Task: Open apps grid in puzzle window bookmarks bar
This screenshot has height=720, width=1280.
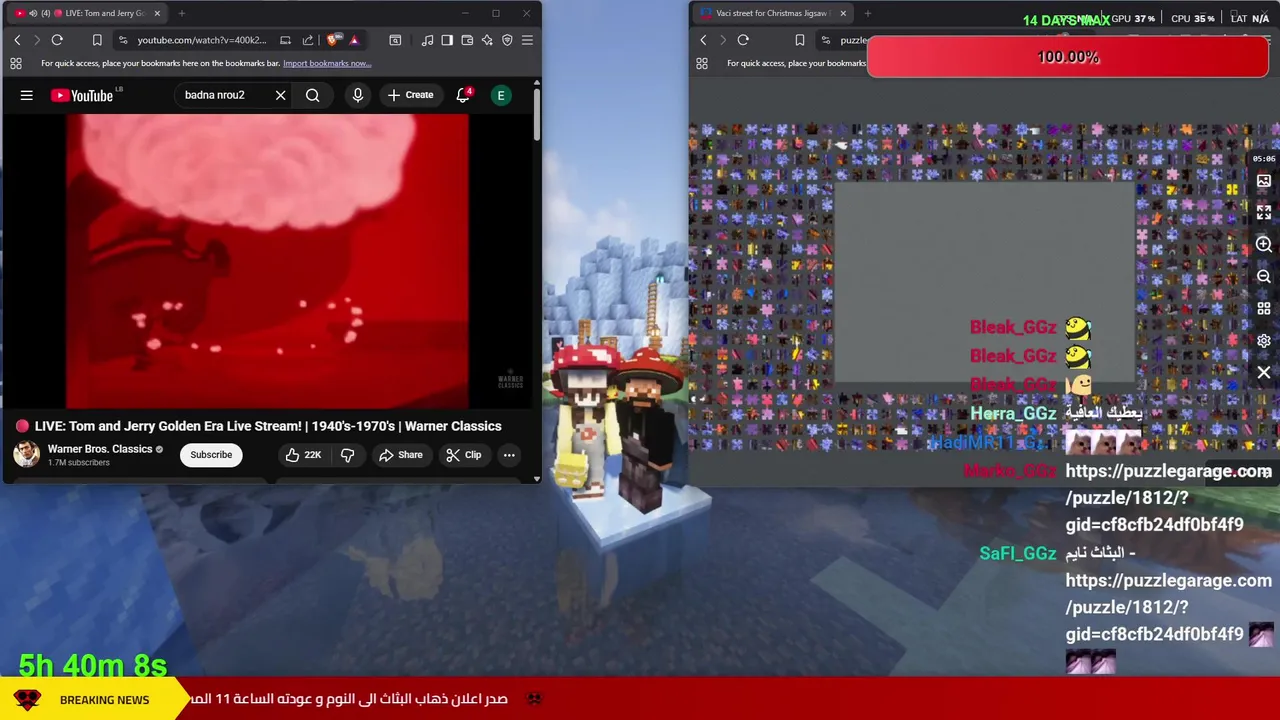Action: point(702,63)
